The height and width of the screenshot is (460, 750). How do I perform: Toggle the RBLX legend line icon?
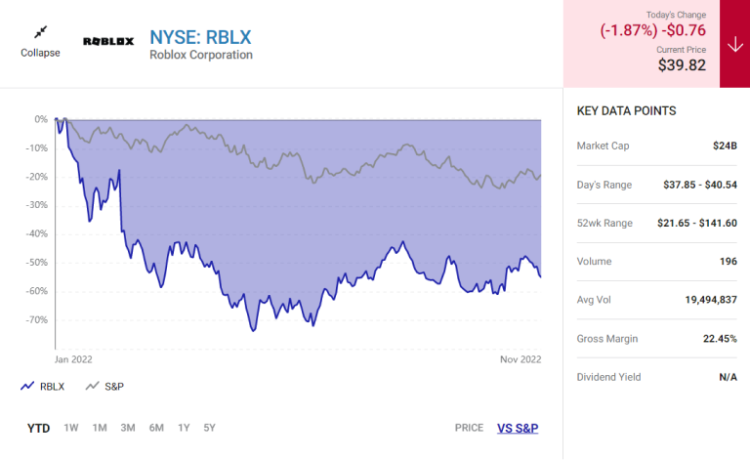coord(27,386)
